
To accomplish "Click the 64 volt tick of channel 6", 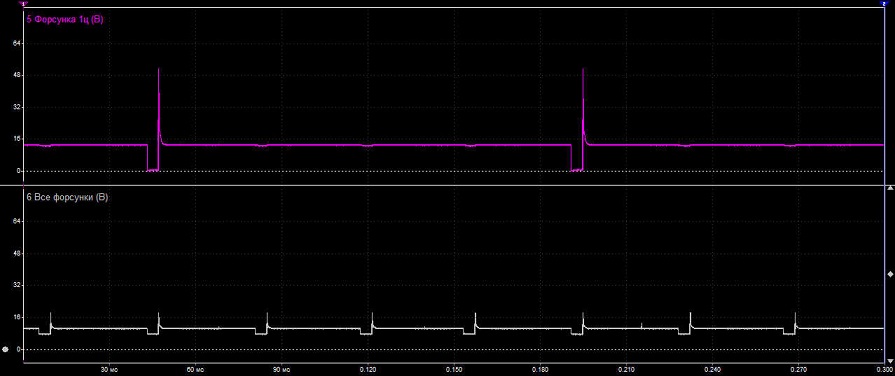I will pyautogui.click(x=17, y=221).
